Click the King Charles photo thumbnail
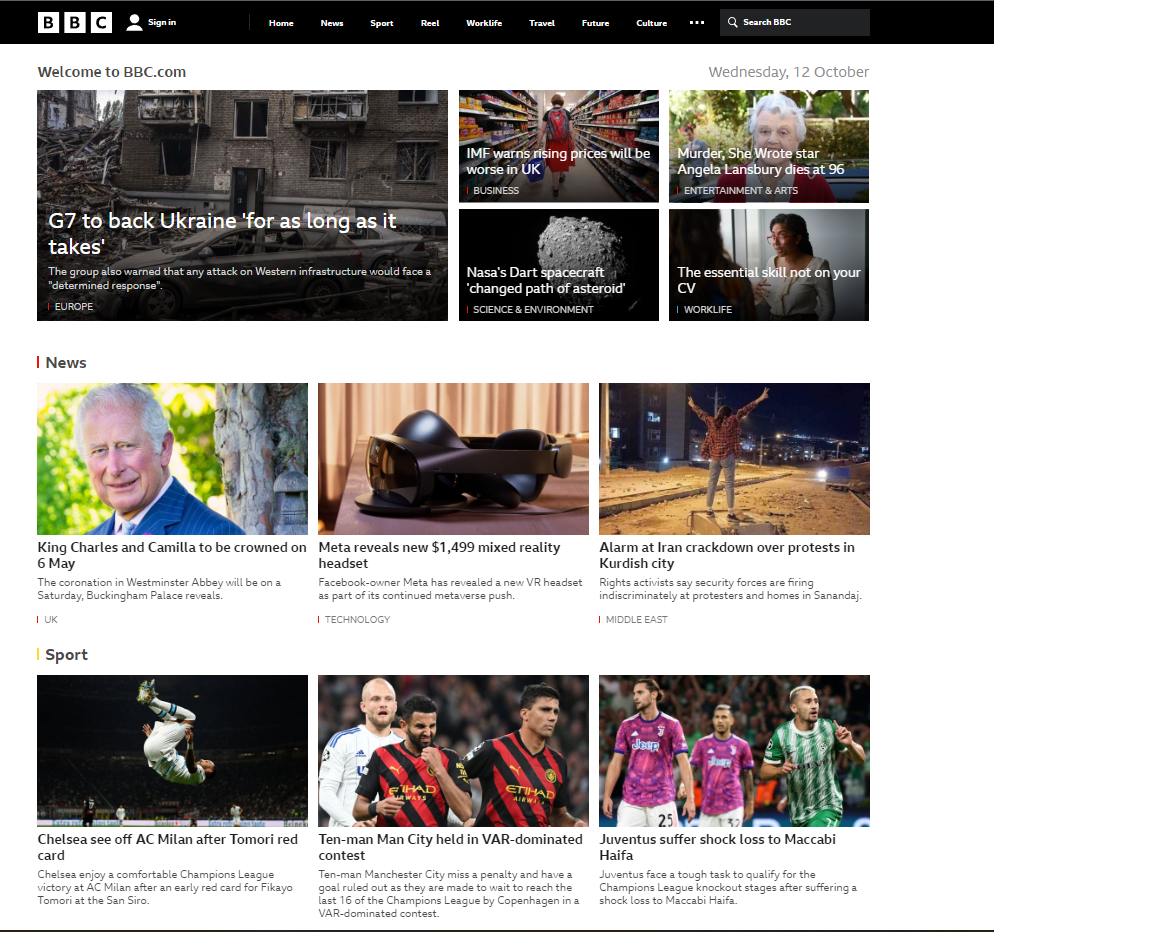The width and height of the screenshot is (1152, 932). (173, 459)
